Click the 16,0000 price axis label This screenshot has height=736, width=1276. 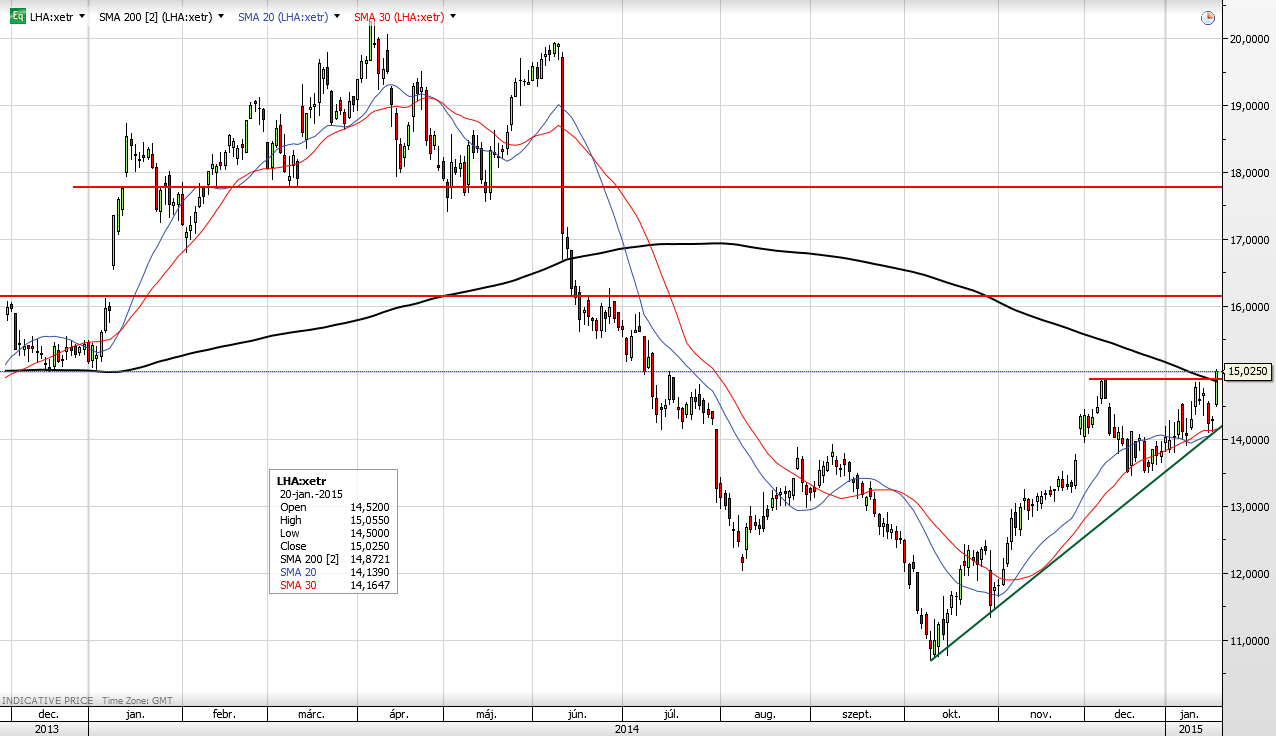pos(1251,307)
